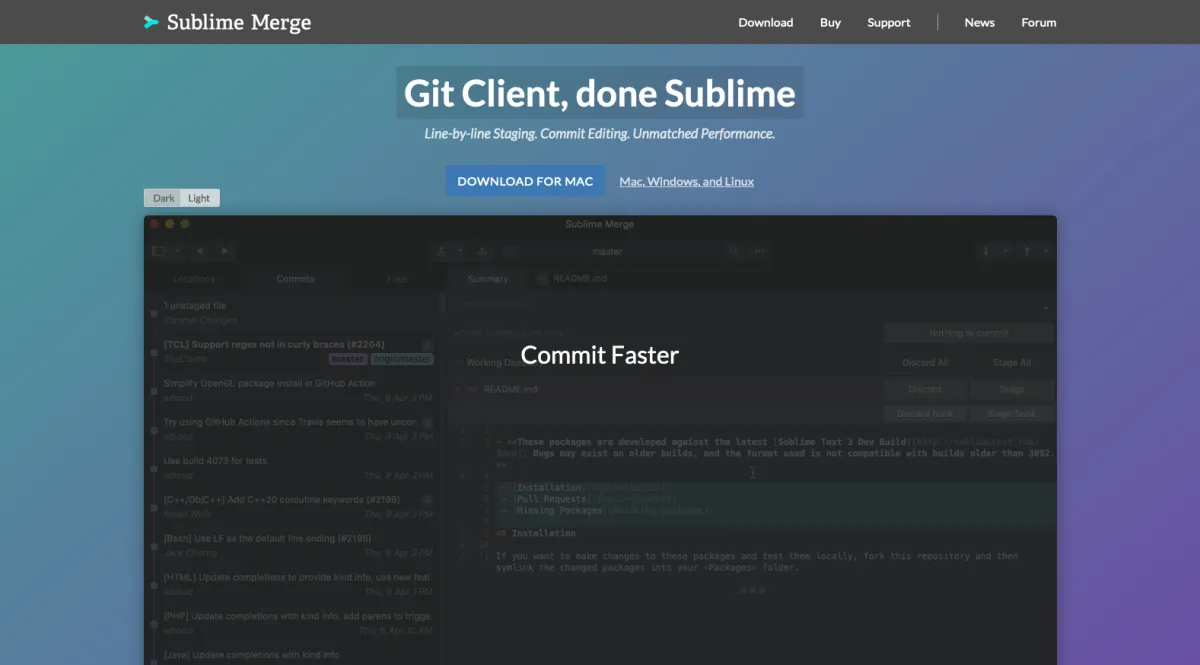Click the Commit Faster overlay caption
Image resolution: width=1200 pixels, height=665 pixels.
600,355
